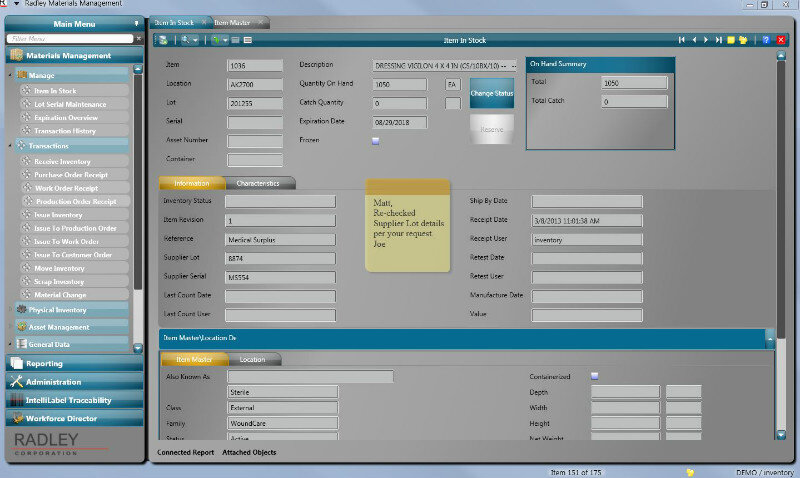Jump to the last record
This screenshot has height=478, width=800.
click(719, 40)
